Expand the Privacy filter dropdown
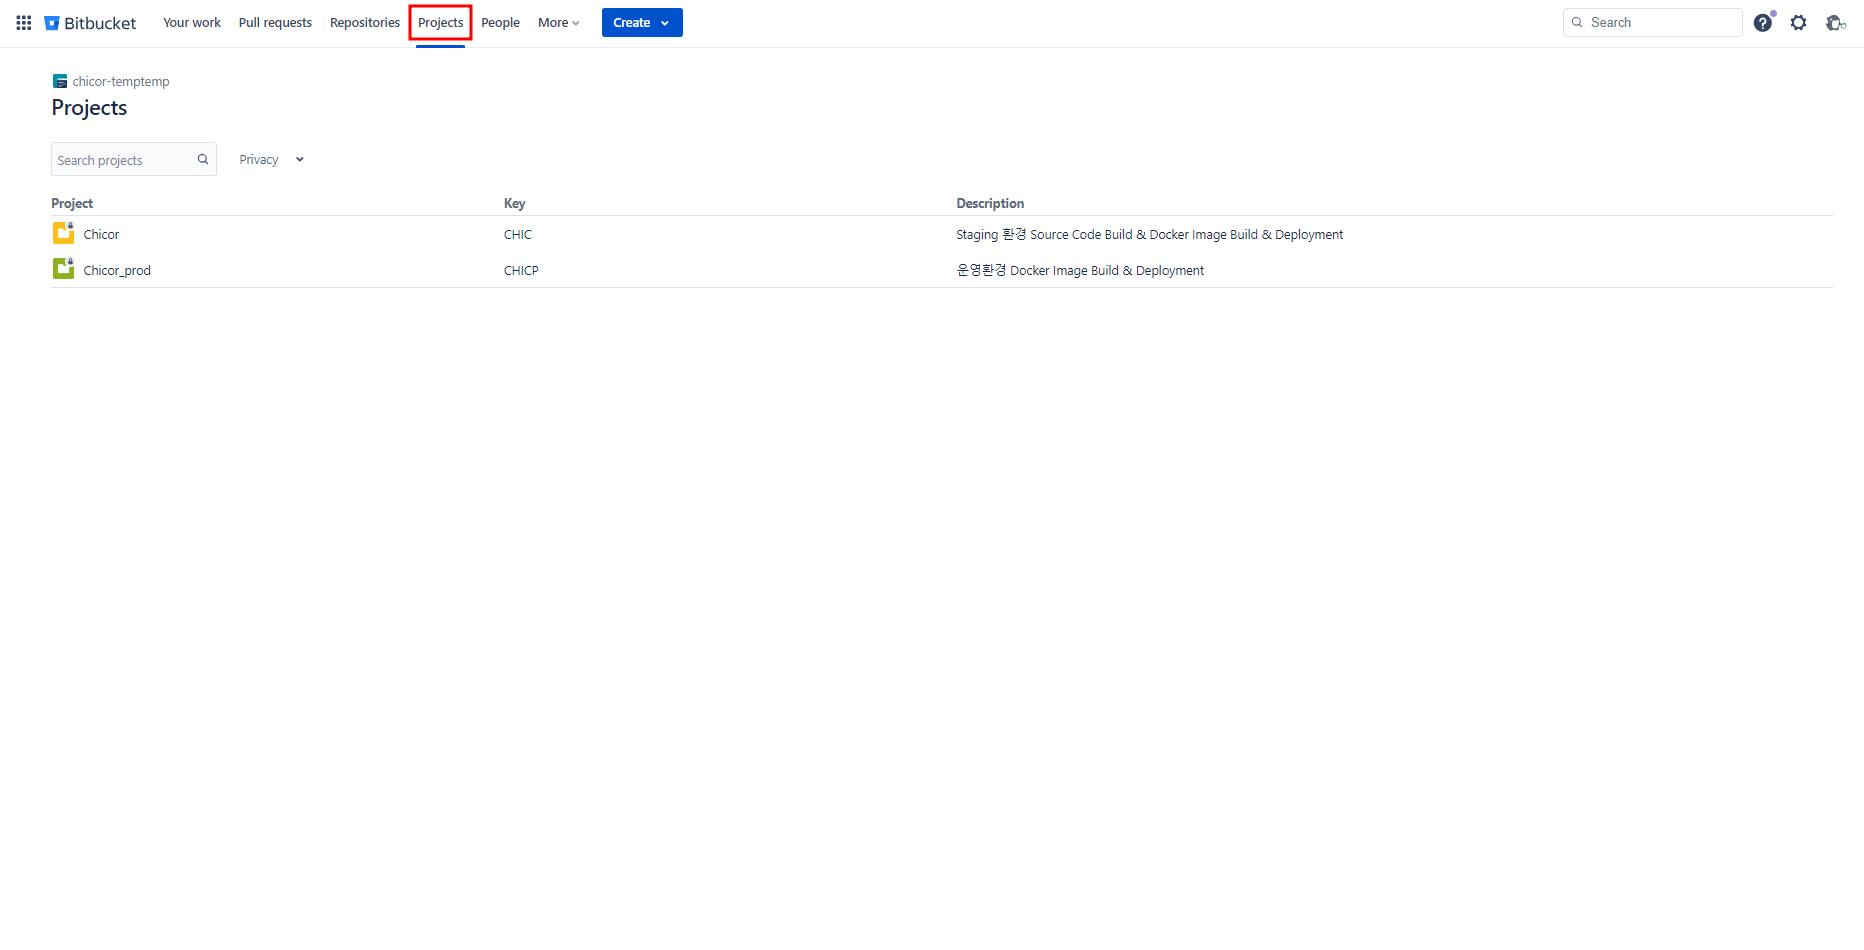The image size is (1864, 950). 271,160
